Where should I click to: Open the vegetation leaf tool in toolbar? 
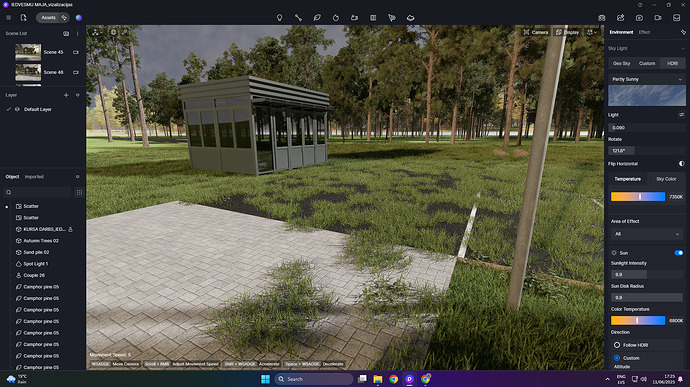tap(317, 18)
